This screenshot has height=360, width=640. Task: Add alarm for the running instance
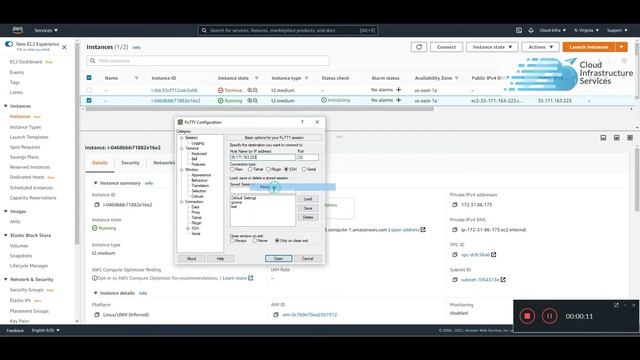point(398,100)
